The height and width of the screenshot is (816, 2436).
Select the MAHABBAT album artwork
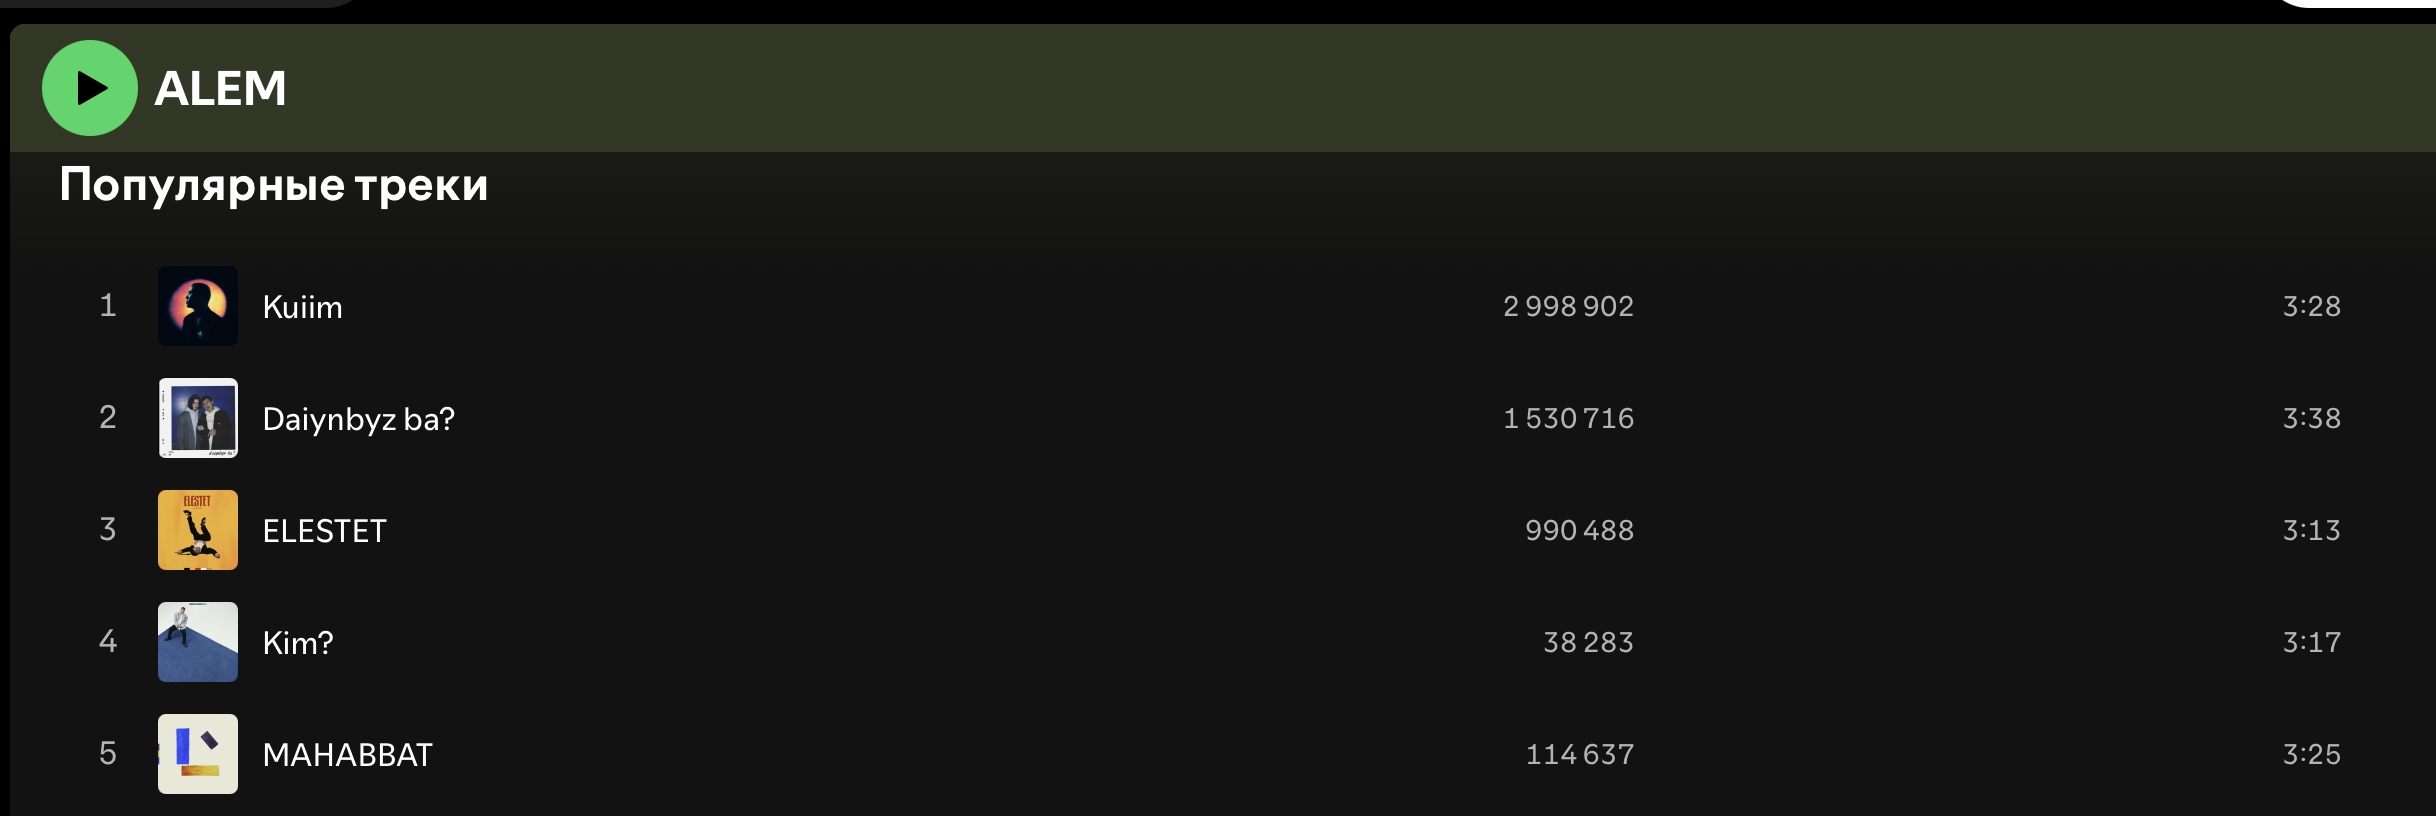coord(198,754)
